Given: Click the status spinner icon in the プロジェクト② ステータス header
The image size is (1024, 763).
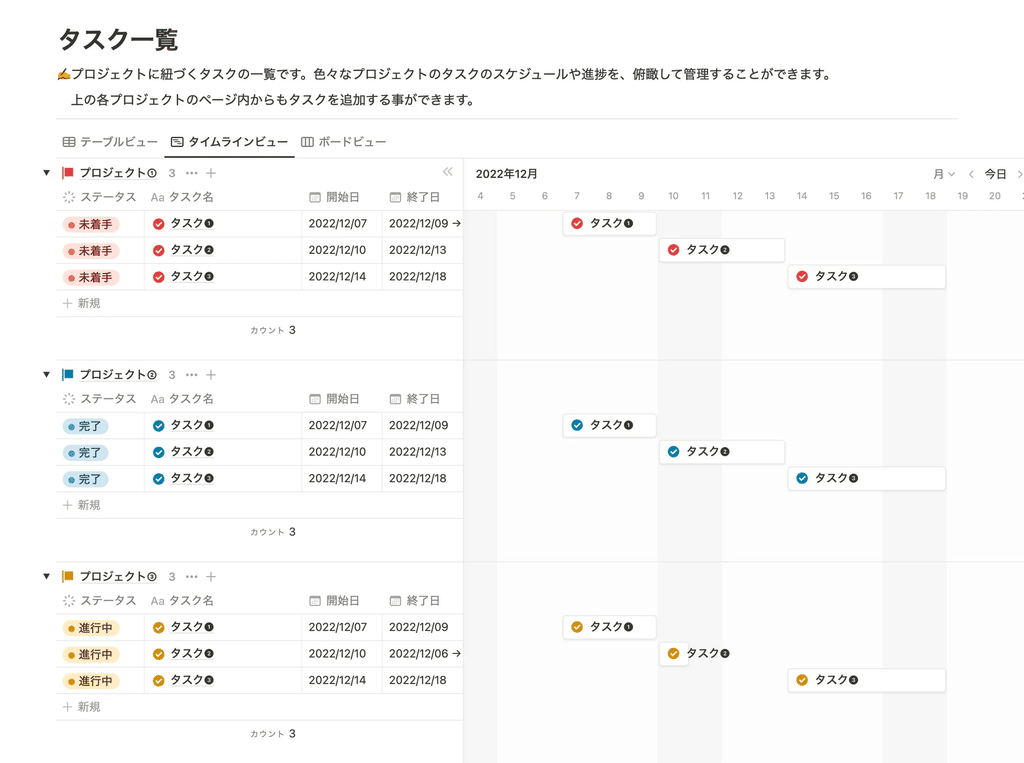Looking at the screenshot, I should 69,399.
